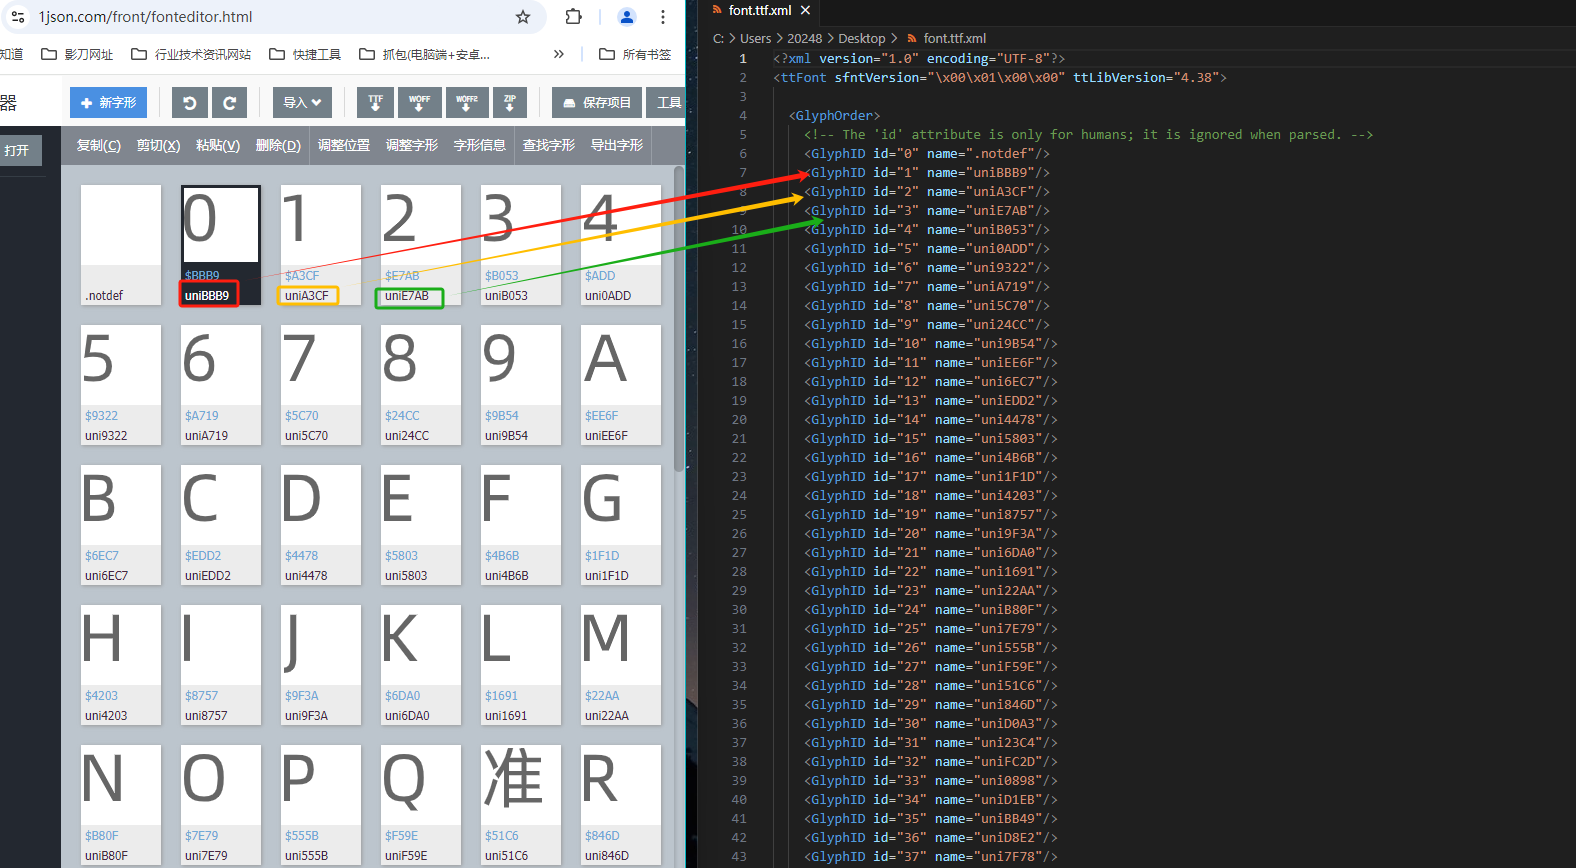The image size is (1576, 868).
Task: Choose 粘贴(V) paste command
Action: coord(218,145)
